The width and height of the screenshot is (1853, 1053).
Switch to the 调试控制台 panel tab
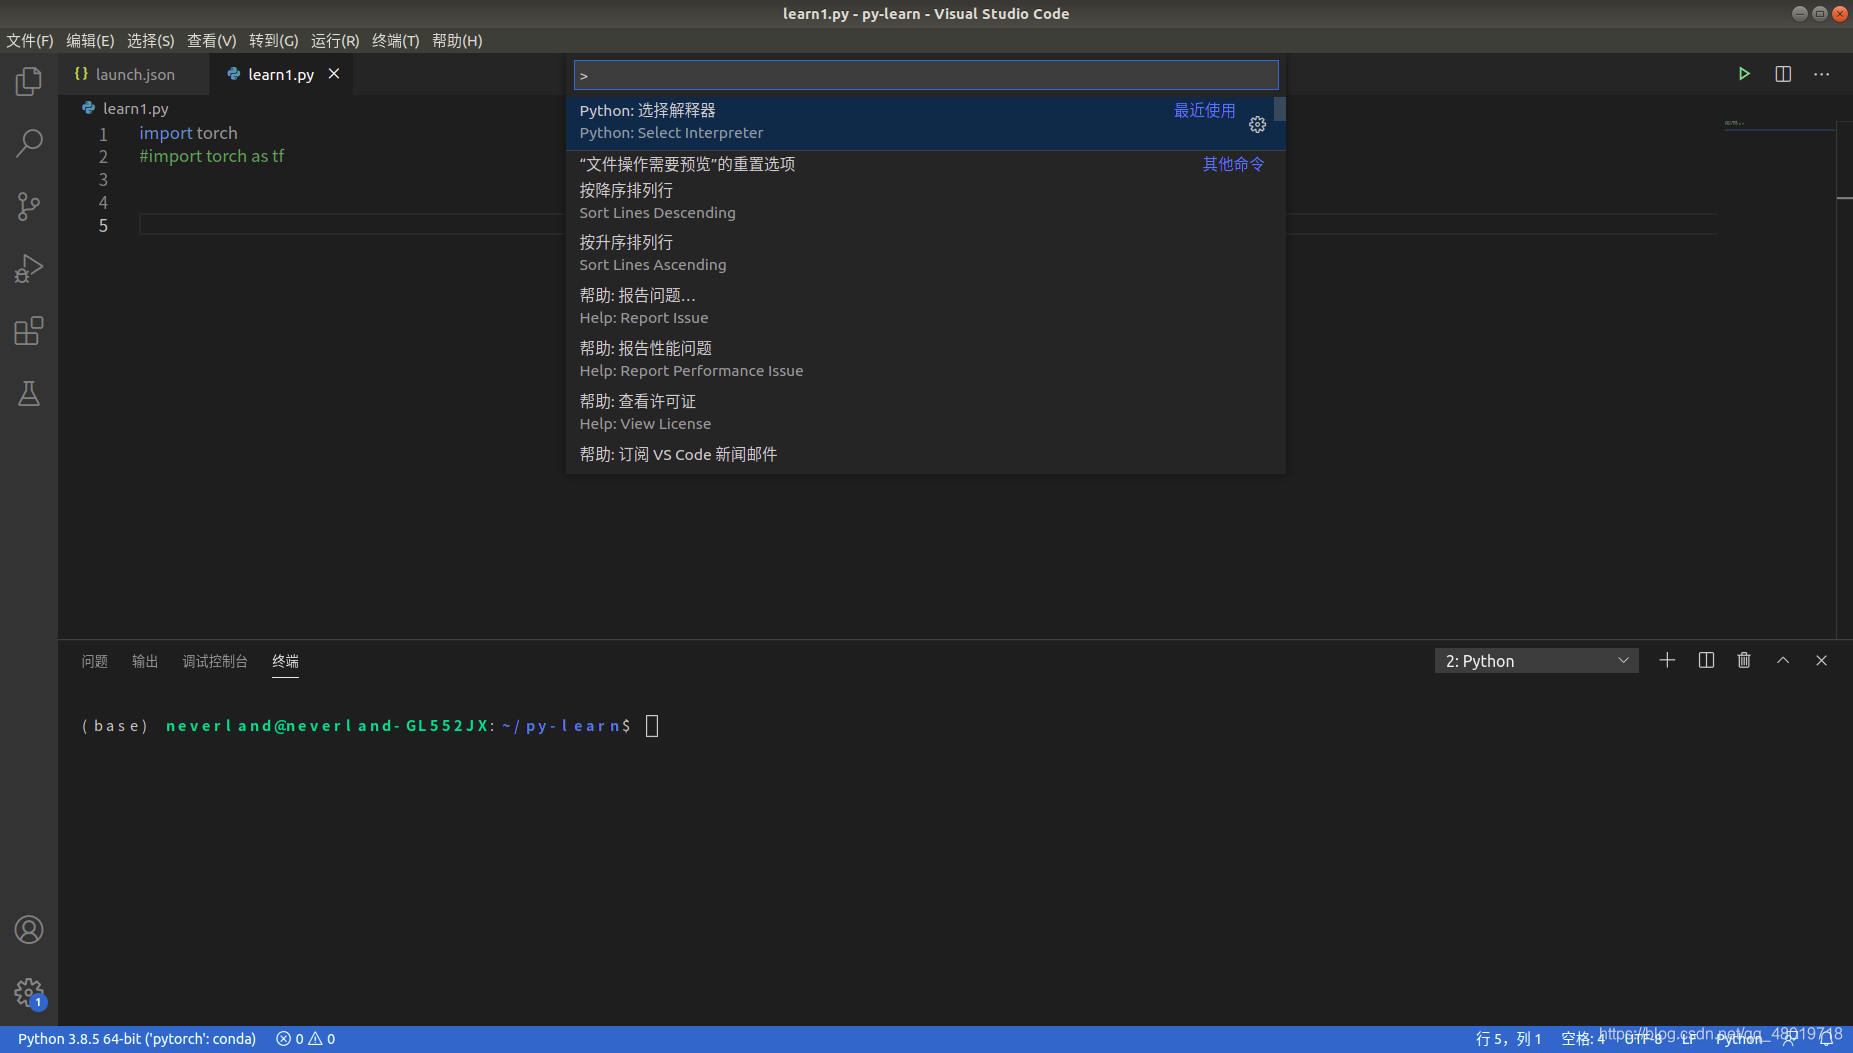coord(215,661)
